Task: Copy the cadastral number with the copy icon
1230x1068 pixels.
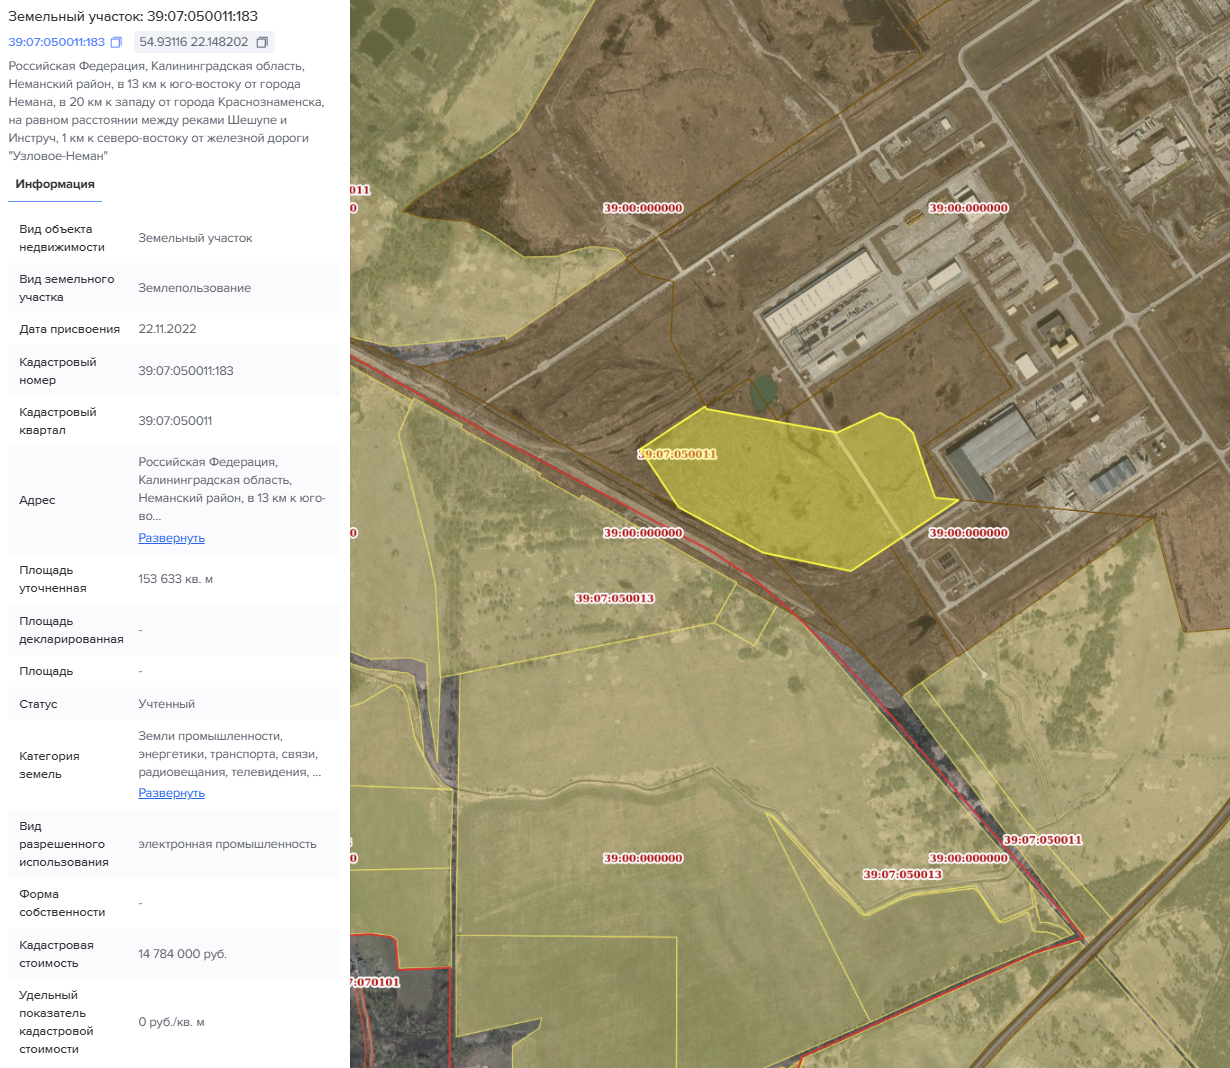Action: (x=116, y=42)
